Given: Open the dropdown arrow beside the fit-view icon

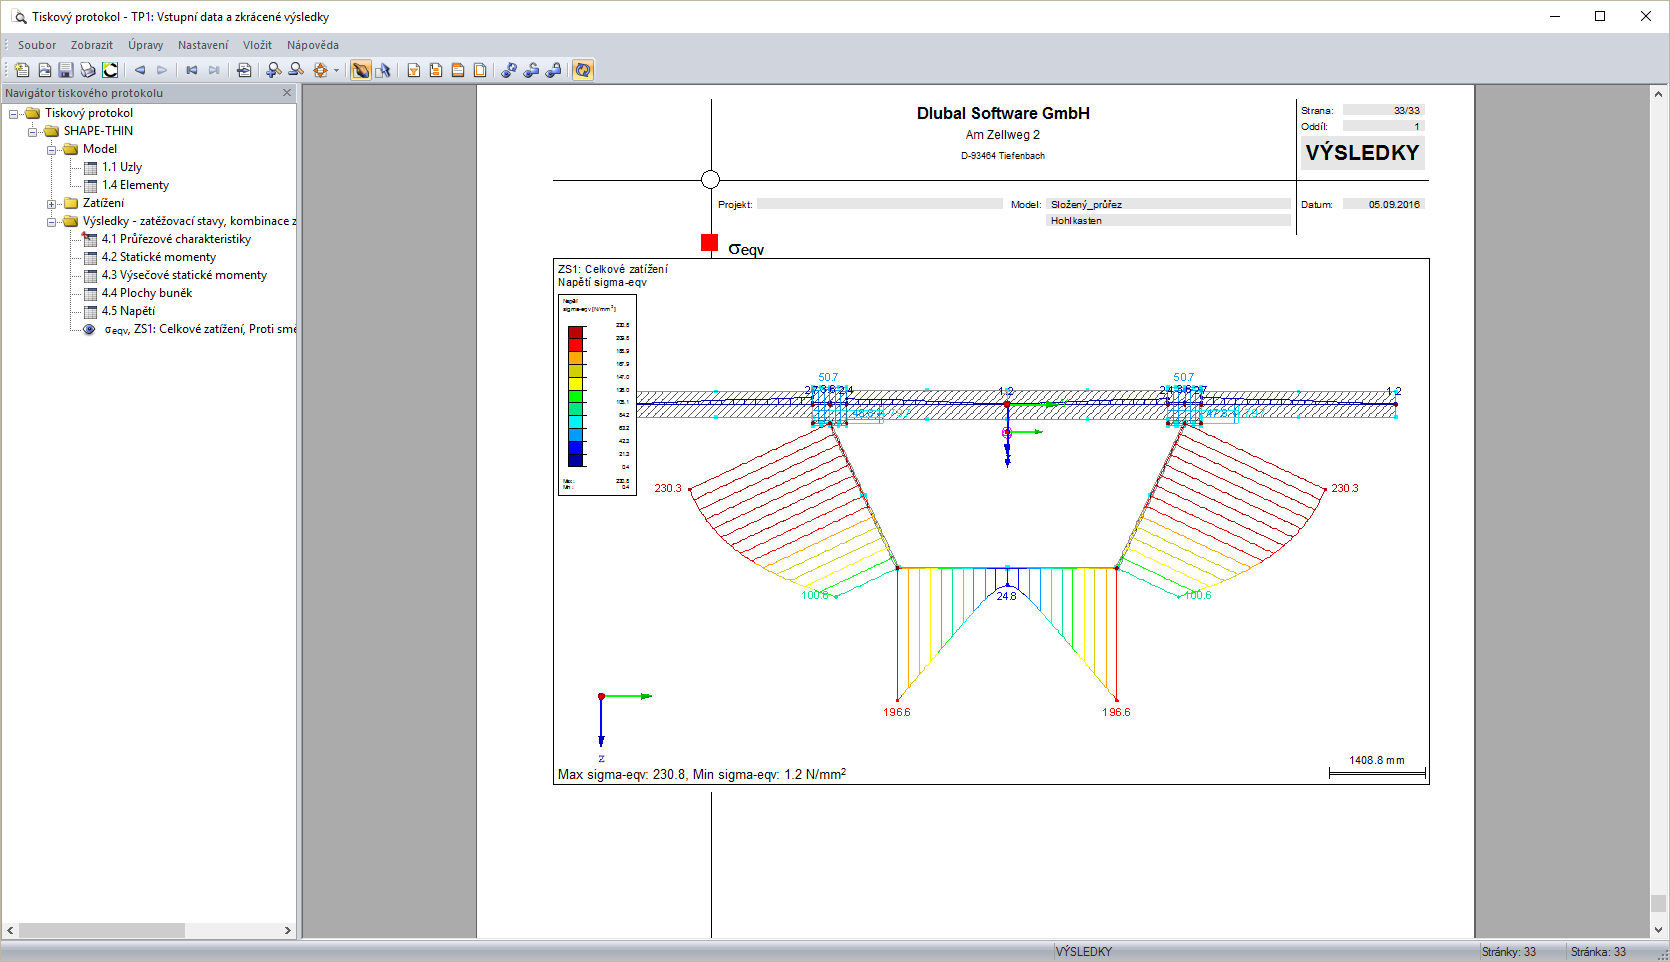Looking at the screenshot, I should (x=336, y=70).
